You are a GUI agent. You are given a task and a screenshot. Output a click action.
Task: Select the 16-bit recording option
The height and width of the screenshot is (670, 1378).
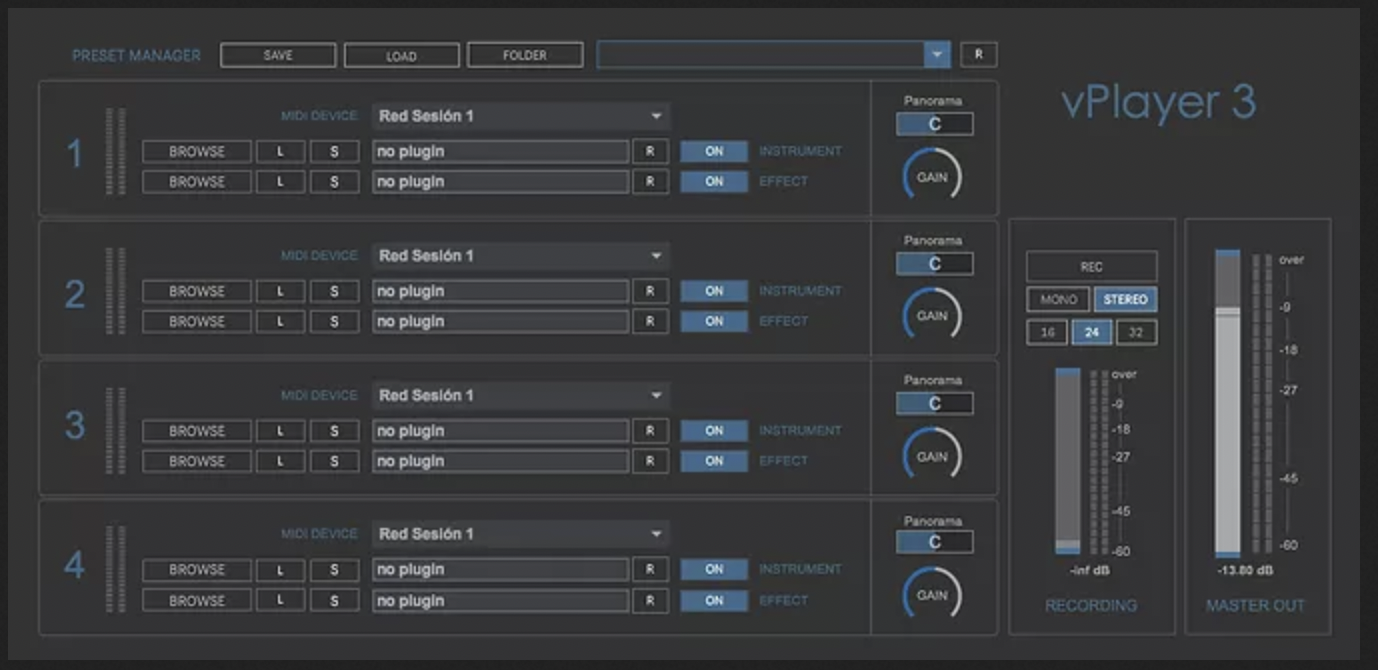(x=1046, y=331)
